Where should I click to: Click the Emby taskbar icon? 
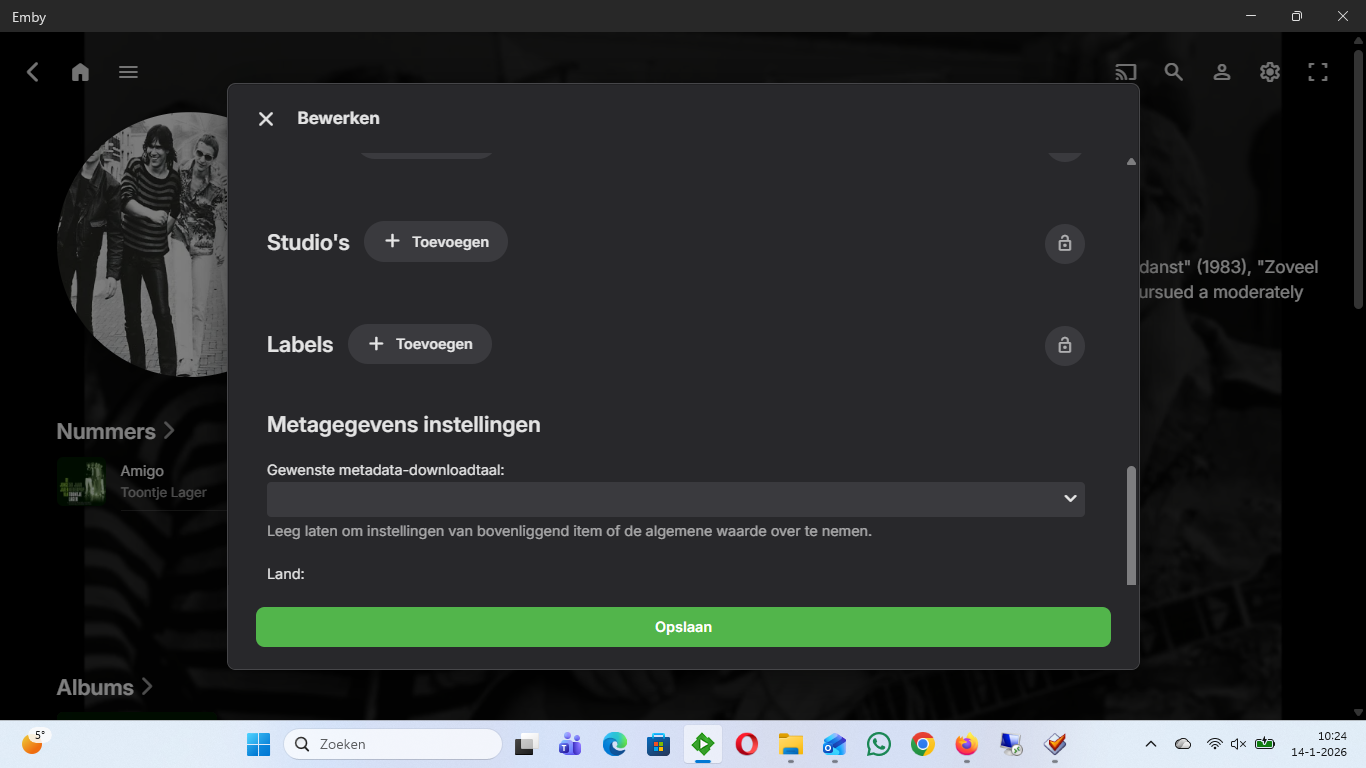point(703,744)
